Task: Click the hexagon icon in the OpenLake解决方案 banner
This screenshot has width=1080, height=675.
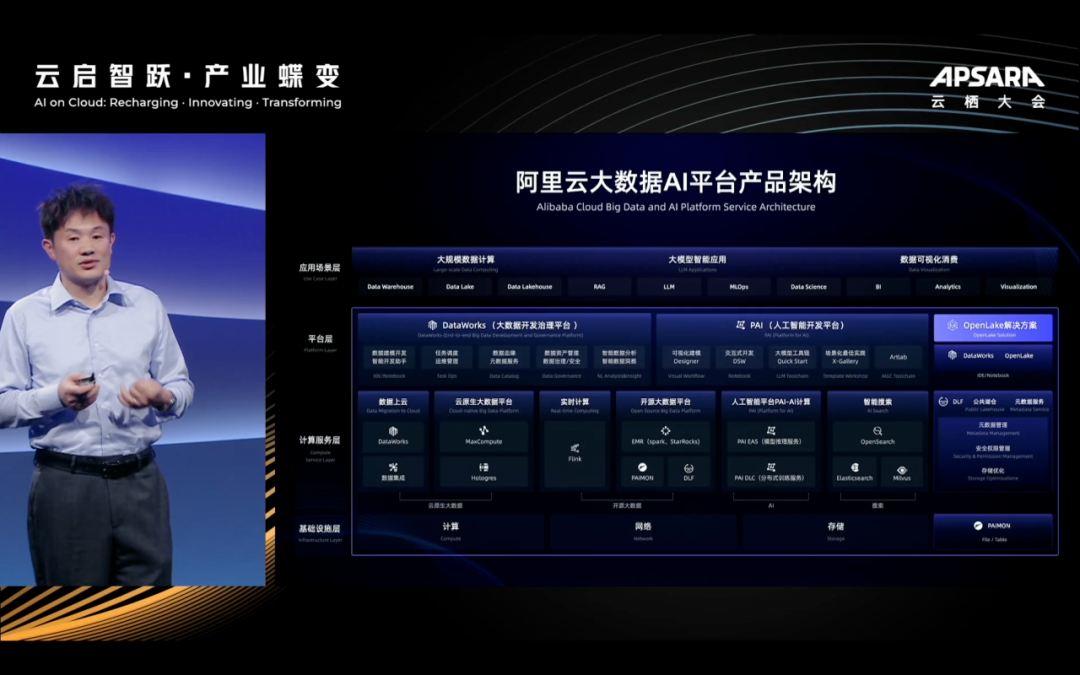Action: 953,325
